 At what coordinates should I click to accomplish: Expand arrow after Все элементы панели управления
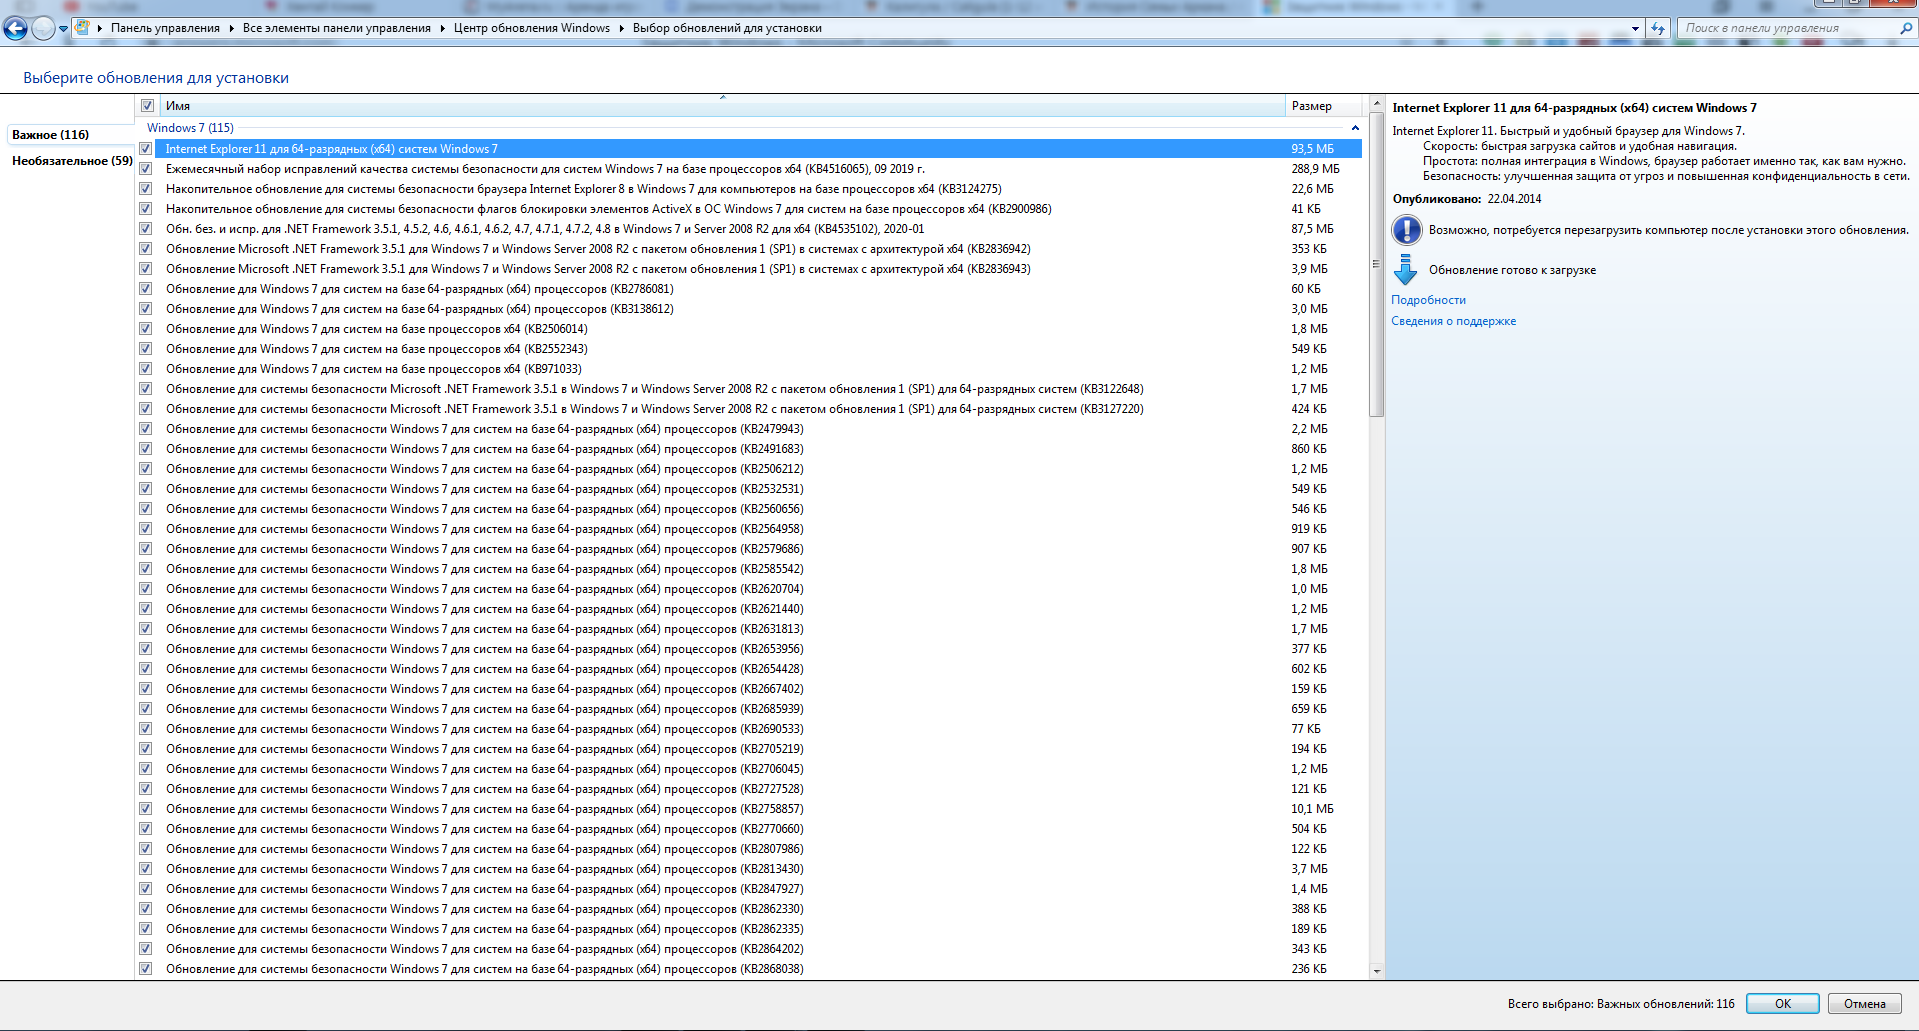click(x=442, y=28)
